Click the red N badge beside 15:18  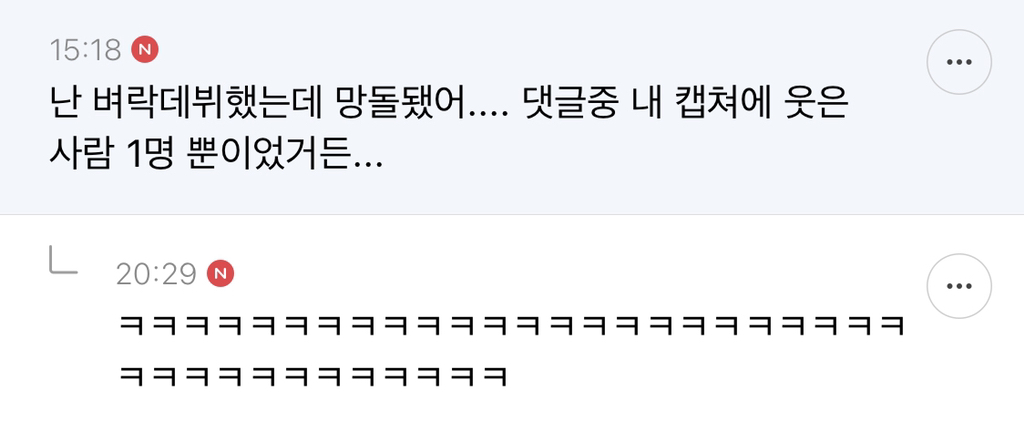click(x=145, y=50)
